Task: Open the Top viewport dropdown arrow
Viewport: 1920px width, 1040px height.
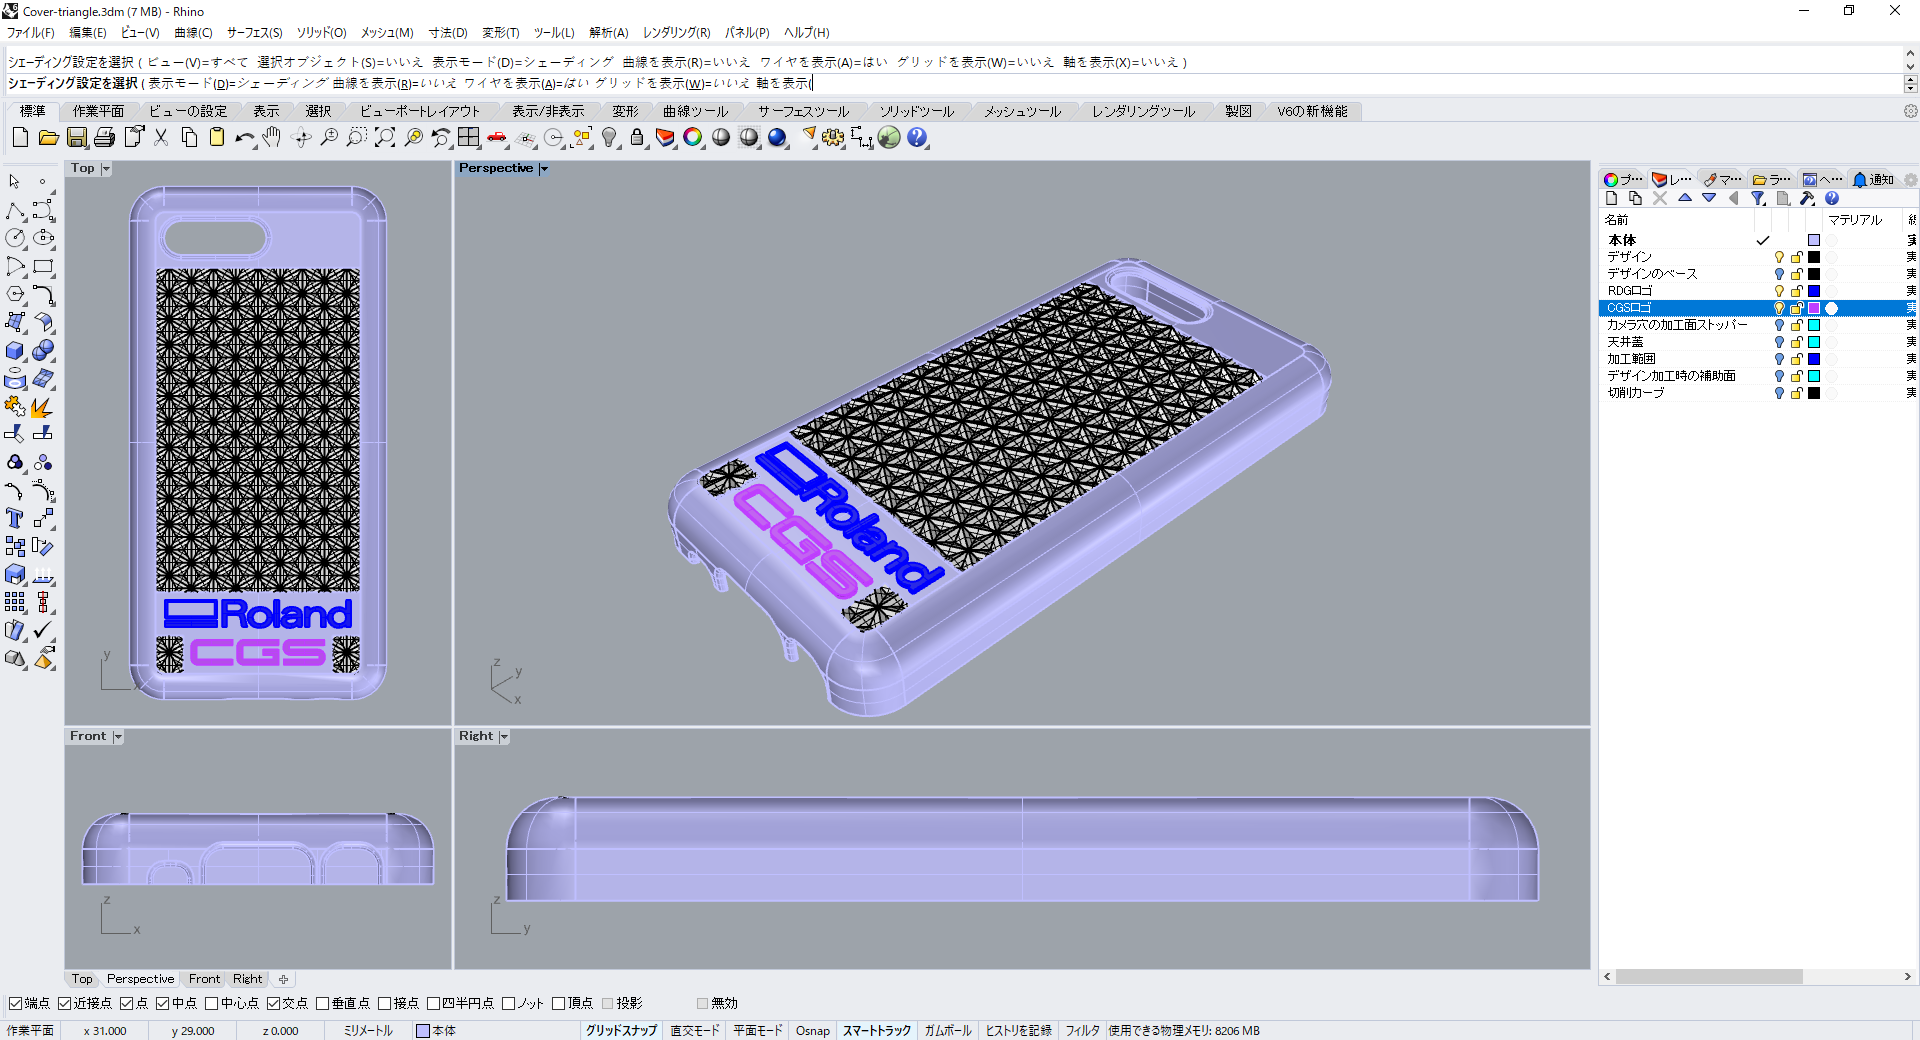Action: point(106,169)
